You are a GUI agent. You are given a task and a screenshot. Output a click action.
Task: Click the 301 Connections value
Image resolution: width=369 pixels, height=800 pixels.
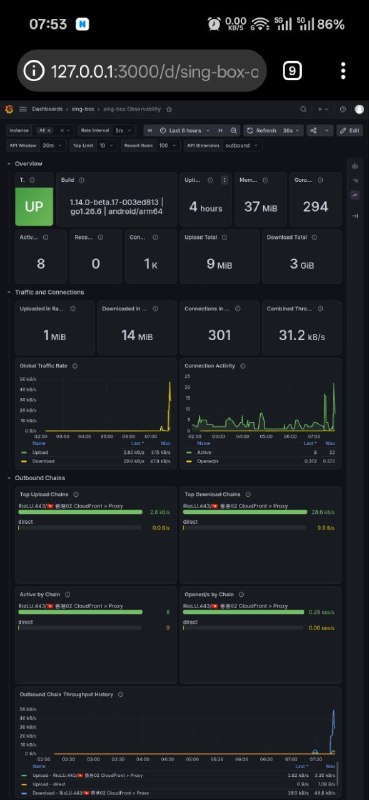219,335
